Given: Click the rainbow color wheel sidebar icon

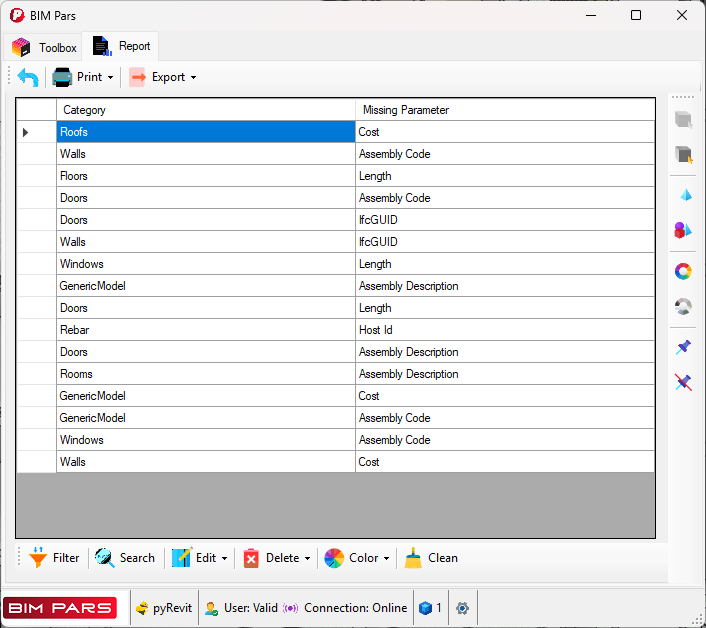Looking at the screenshot, I should (683, 271).
